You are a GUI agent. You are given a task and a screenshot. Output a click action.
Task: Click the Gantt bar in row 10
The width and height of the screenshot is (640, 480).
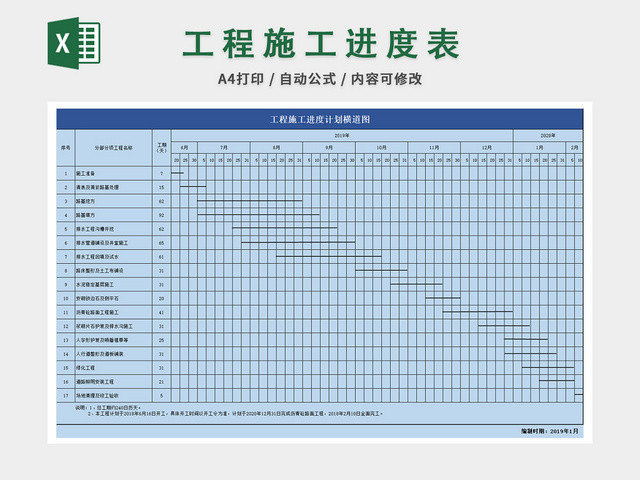point(443,298)
